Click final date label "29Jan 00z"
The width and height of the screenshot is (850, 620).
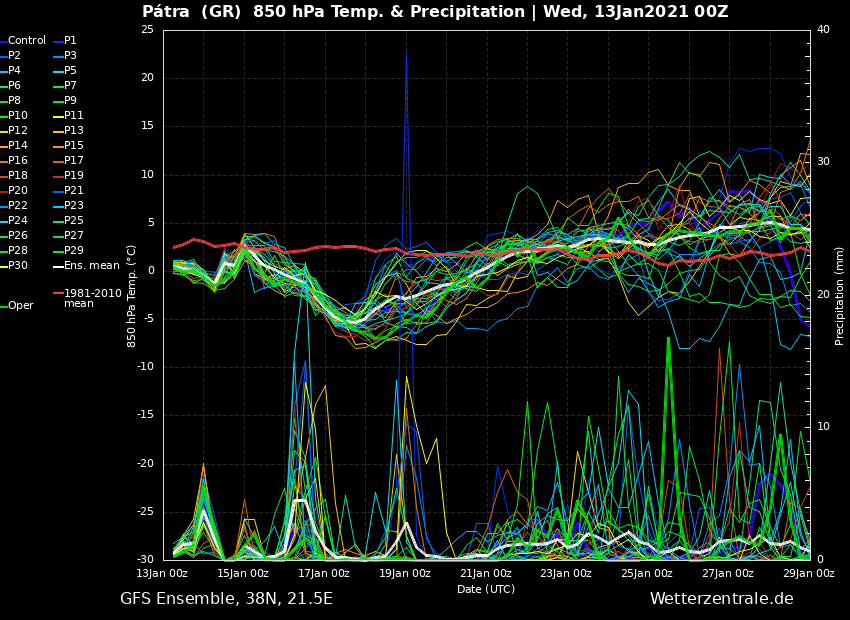pyautogui.click(x=809, y=573)
